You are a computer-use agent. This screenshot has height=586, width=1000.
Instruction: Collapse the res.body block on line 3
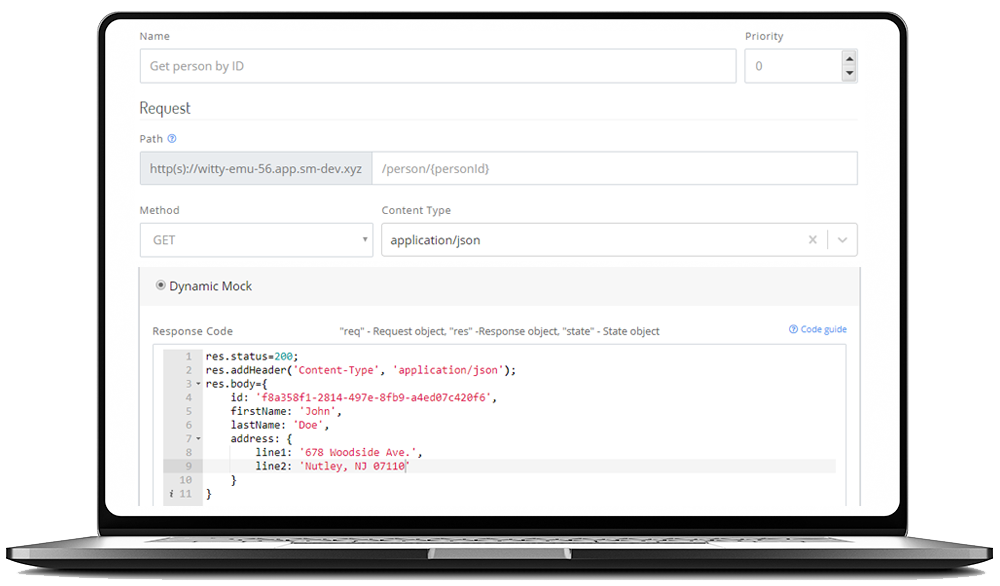[x=198, y=384]
